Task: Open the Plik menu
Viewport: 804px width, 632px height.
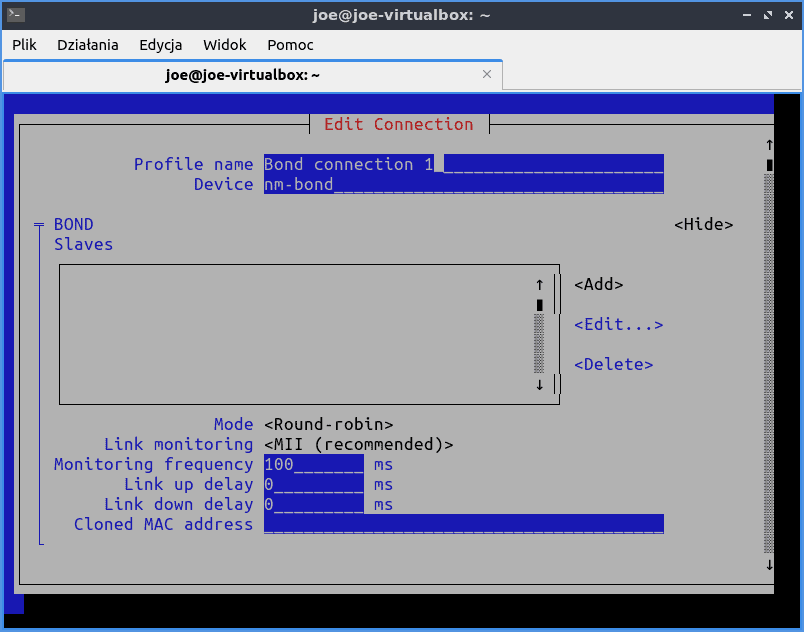Action: 24,45
